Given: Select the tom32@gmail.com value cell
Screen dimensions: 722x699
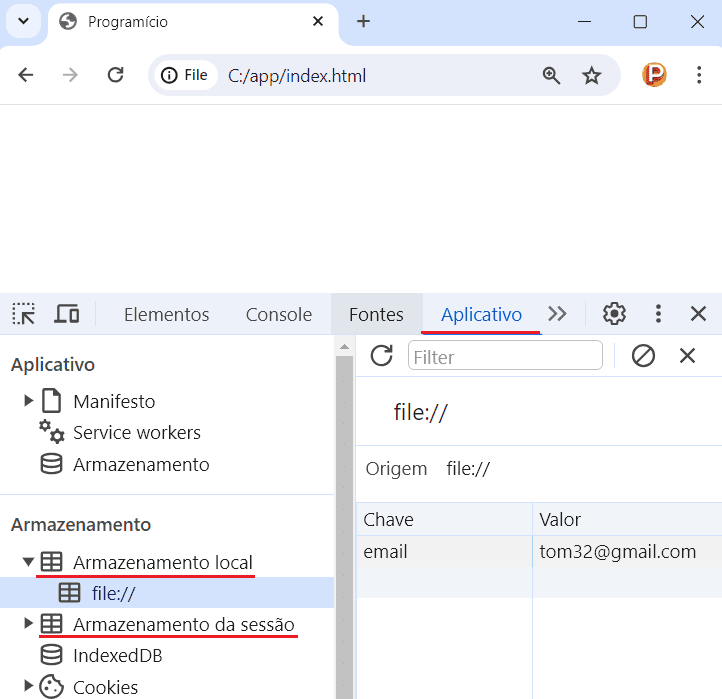Looking at the screenshot, I should coord(627,552).
